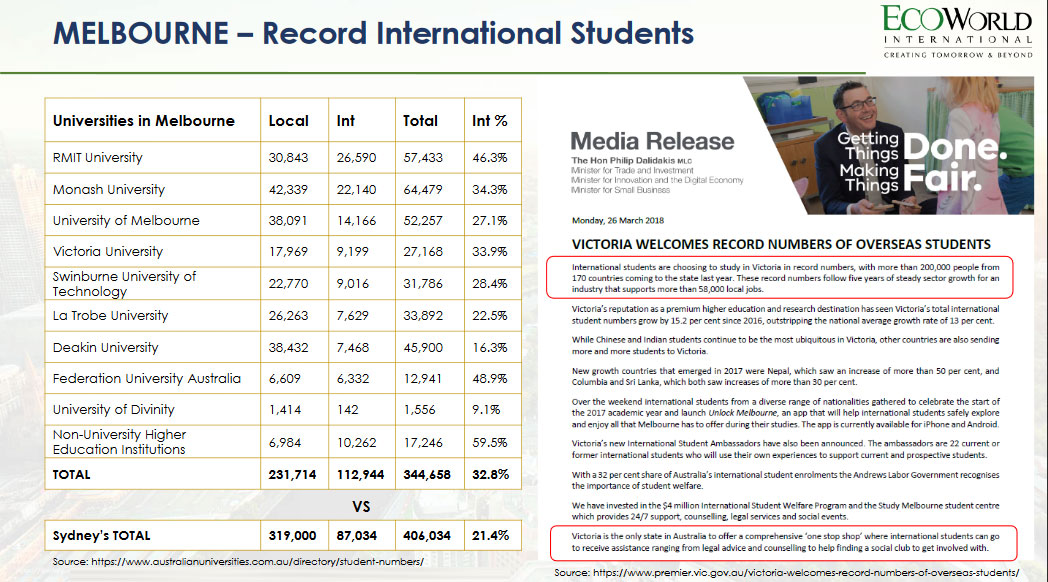Click Melbourne's total international count 112,944

pyautogui.click(x=360, y=475)
